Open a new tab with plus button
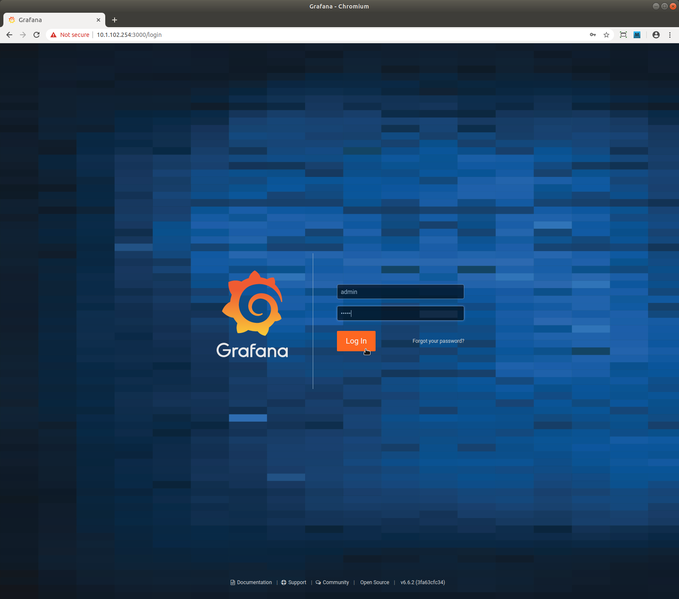 tap(114, 20)
